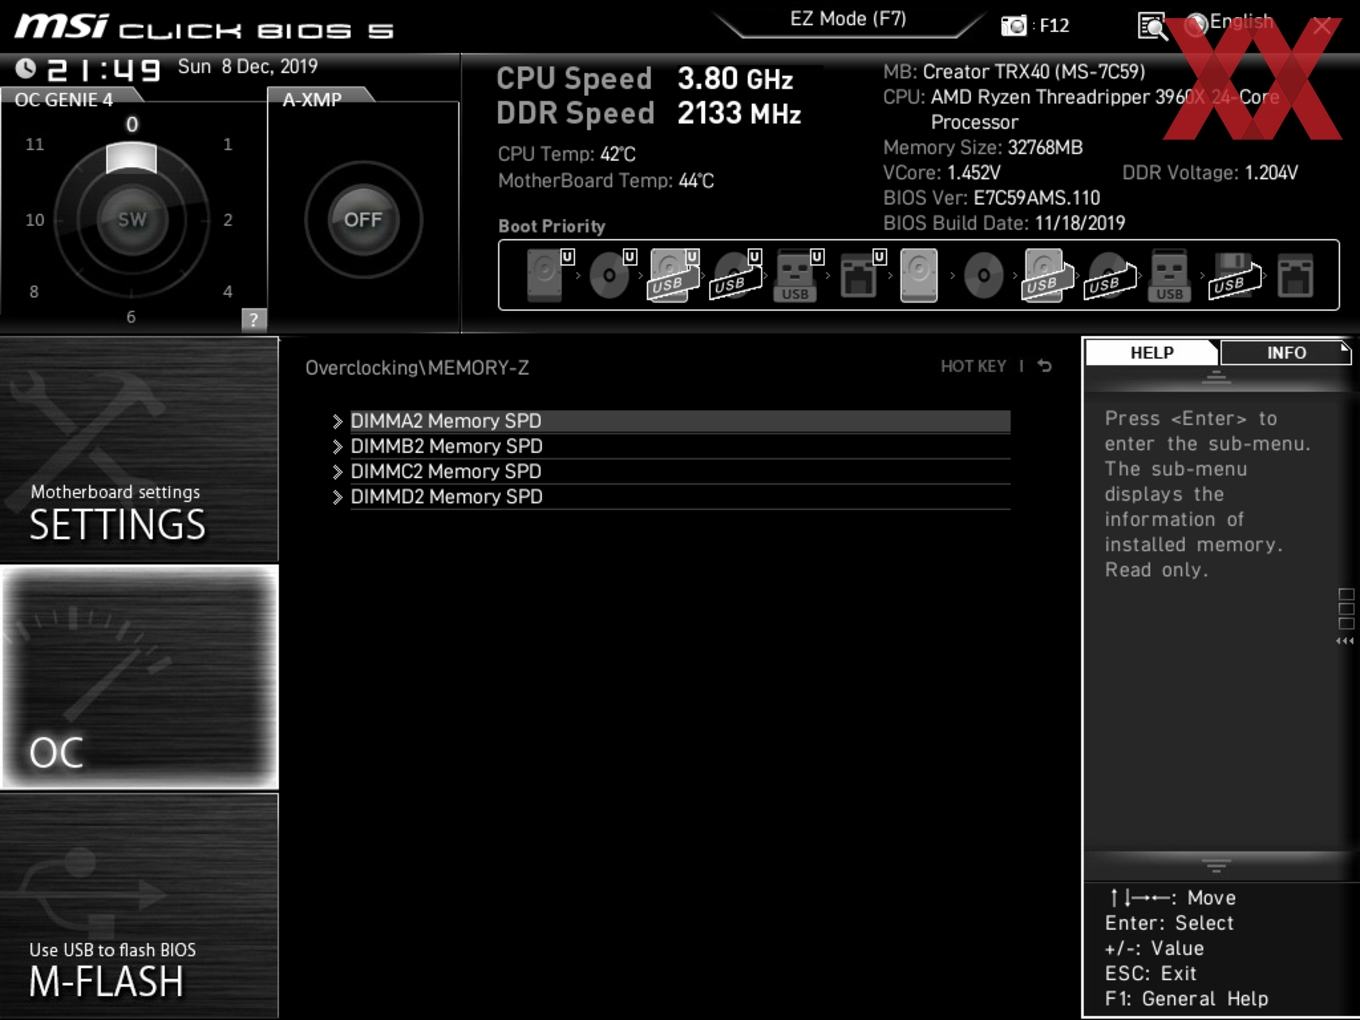The height and width of the screenshot is (1020, 1360).
Task: Click the F12 screenshot camera icon
Action: click(1014, 25)
